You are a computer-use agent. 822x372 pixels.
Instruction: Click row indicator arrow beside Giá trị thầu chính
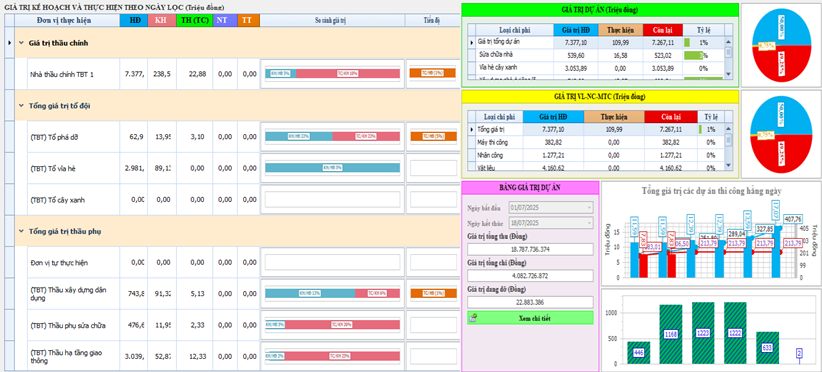[x=9, y=42]
